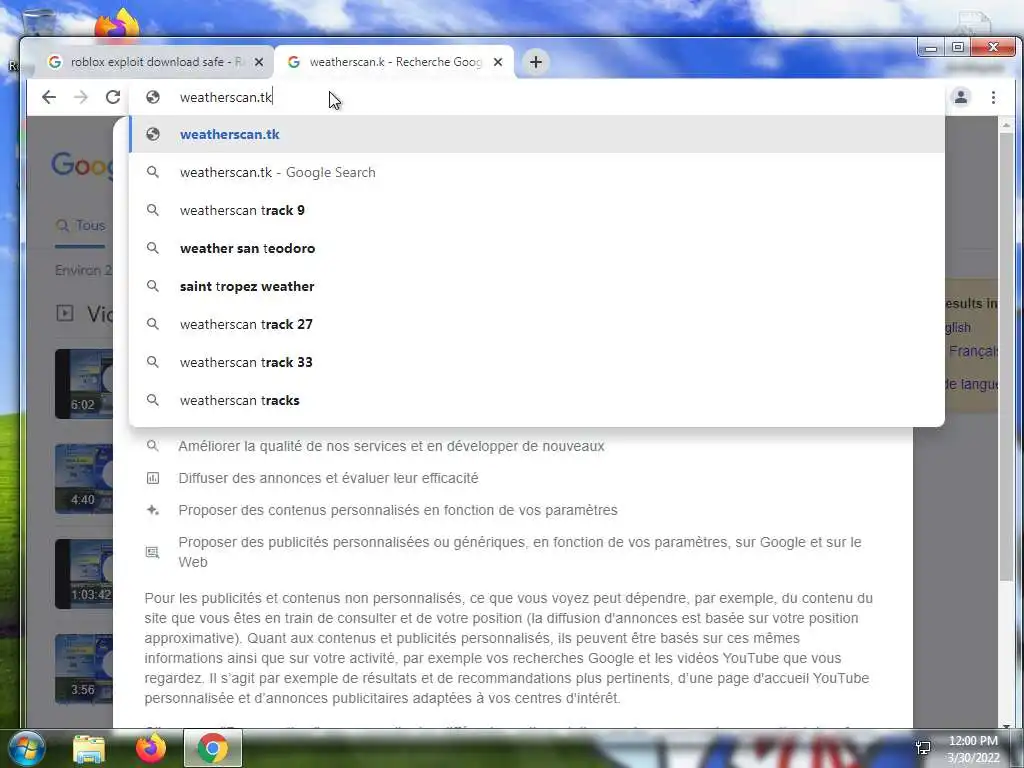This screenshot has width=1024, height=768.
Task: Click the browser forward arrow
Action: 81,97
